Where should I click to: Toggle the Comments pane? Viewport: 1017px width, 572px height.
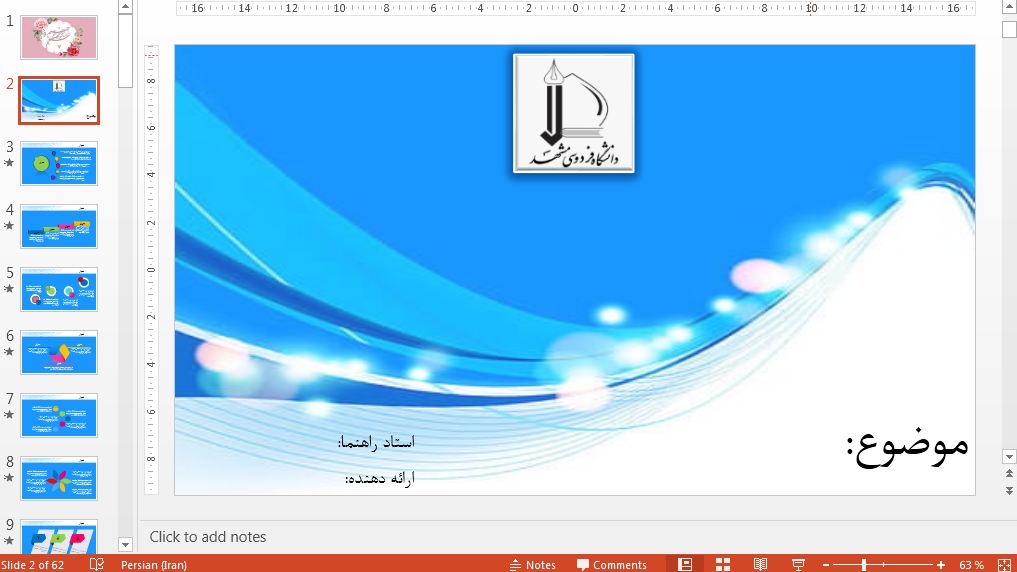click(611, 564)
